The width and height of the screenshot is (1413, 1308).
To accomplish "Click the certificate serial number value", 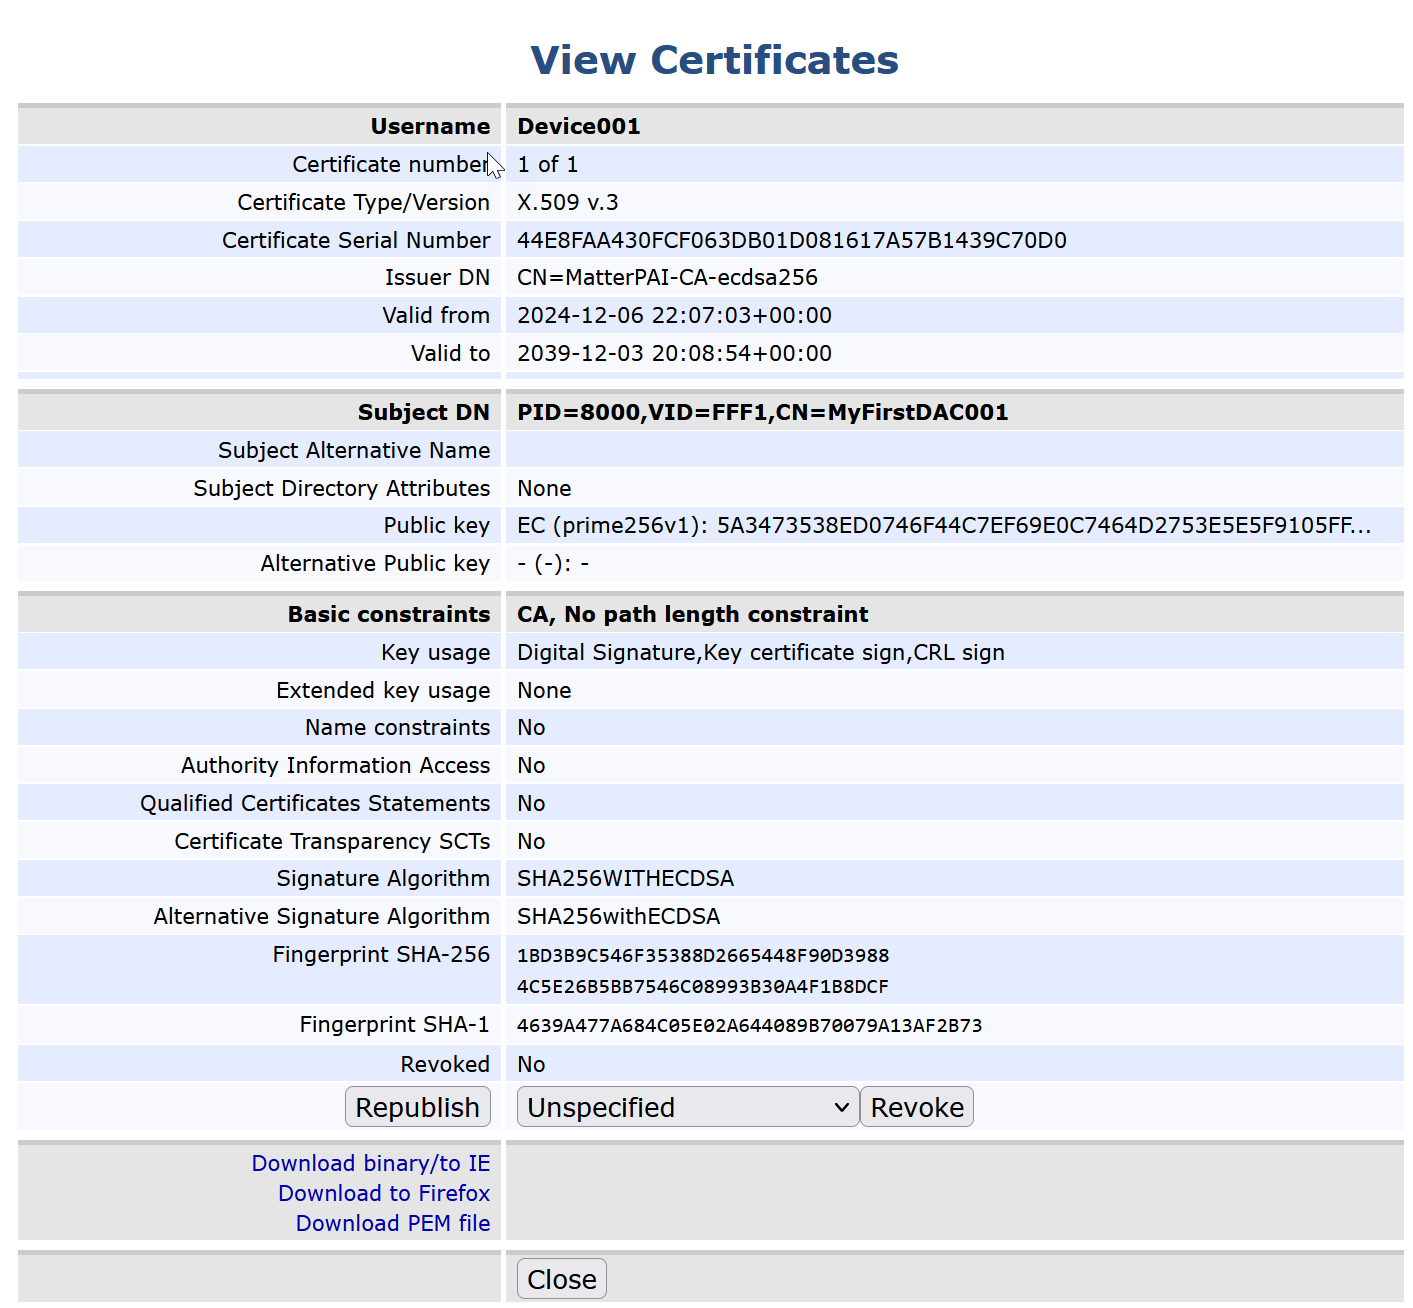I will pyautogui.click(x=791, y=240).
